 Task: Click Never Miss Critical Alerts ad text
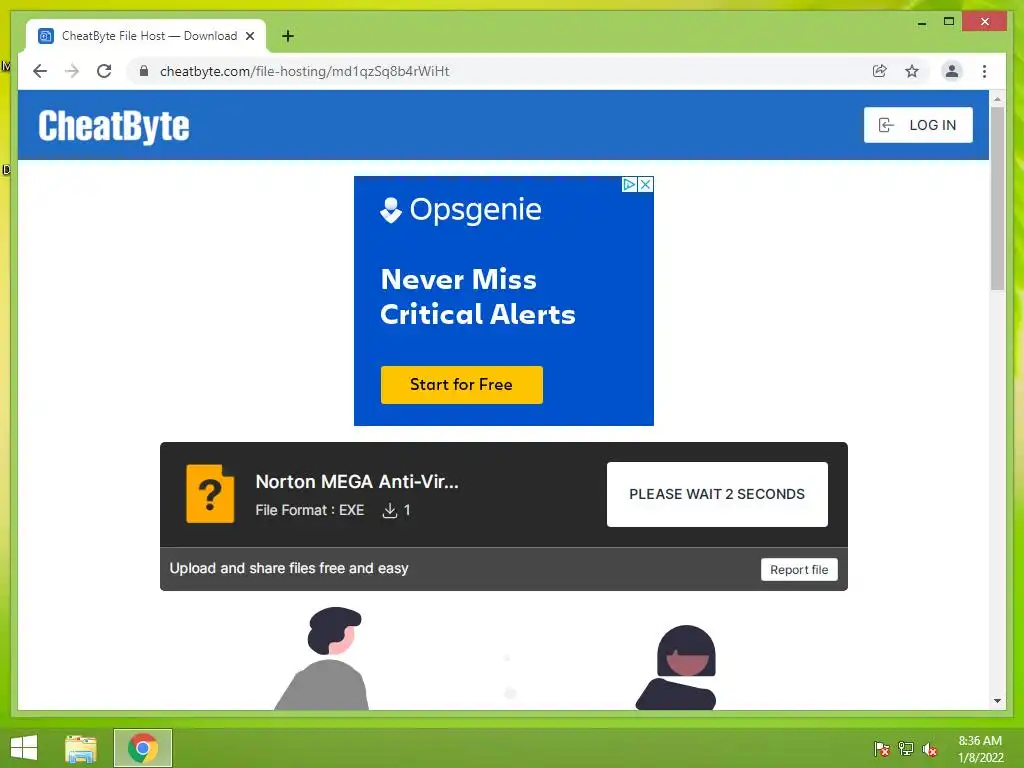(x=477, y=296)
